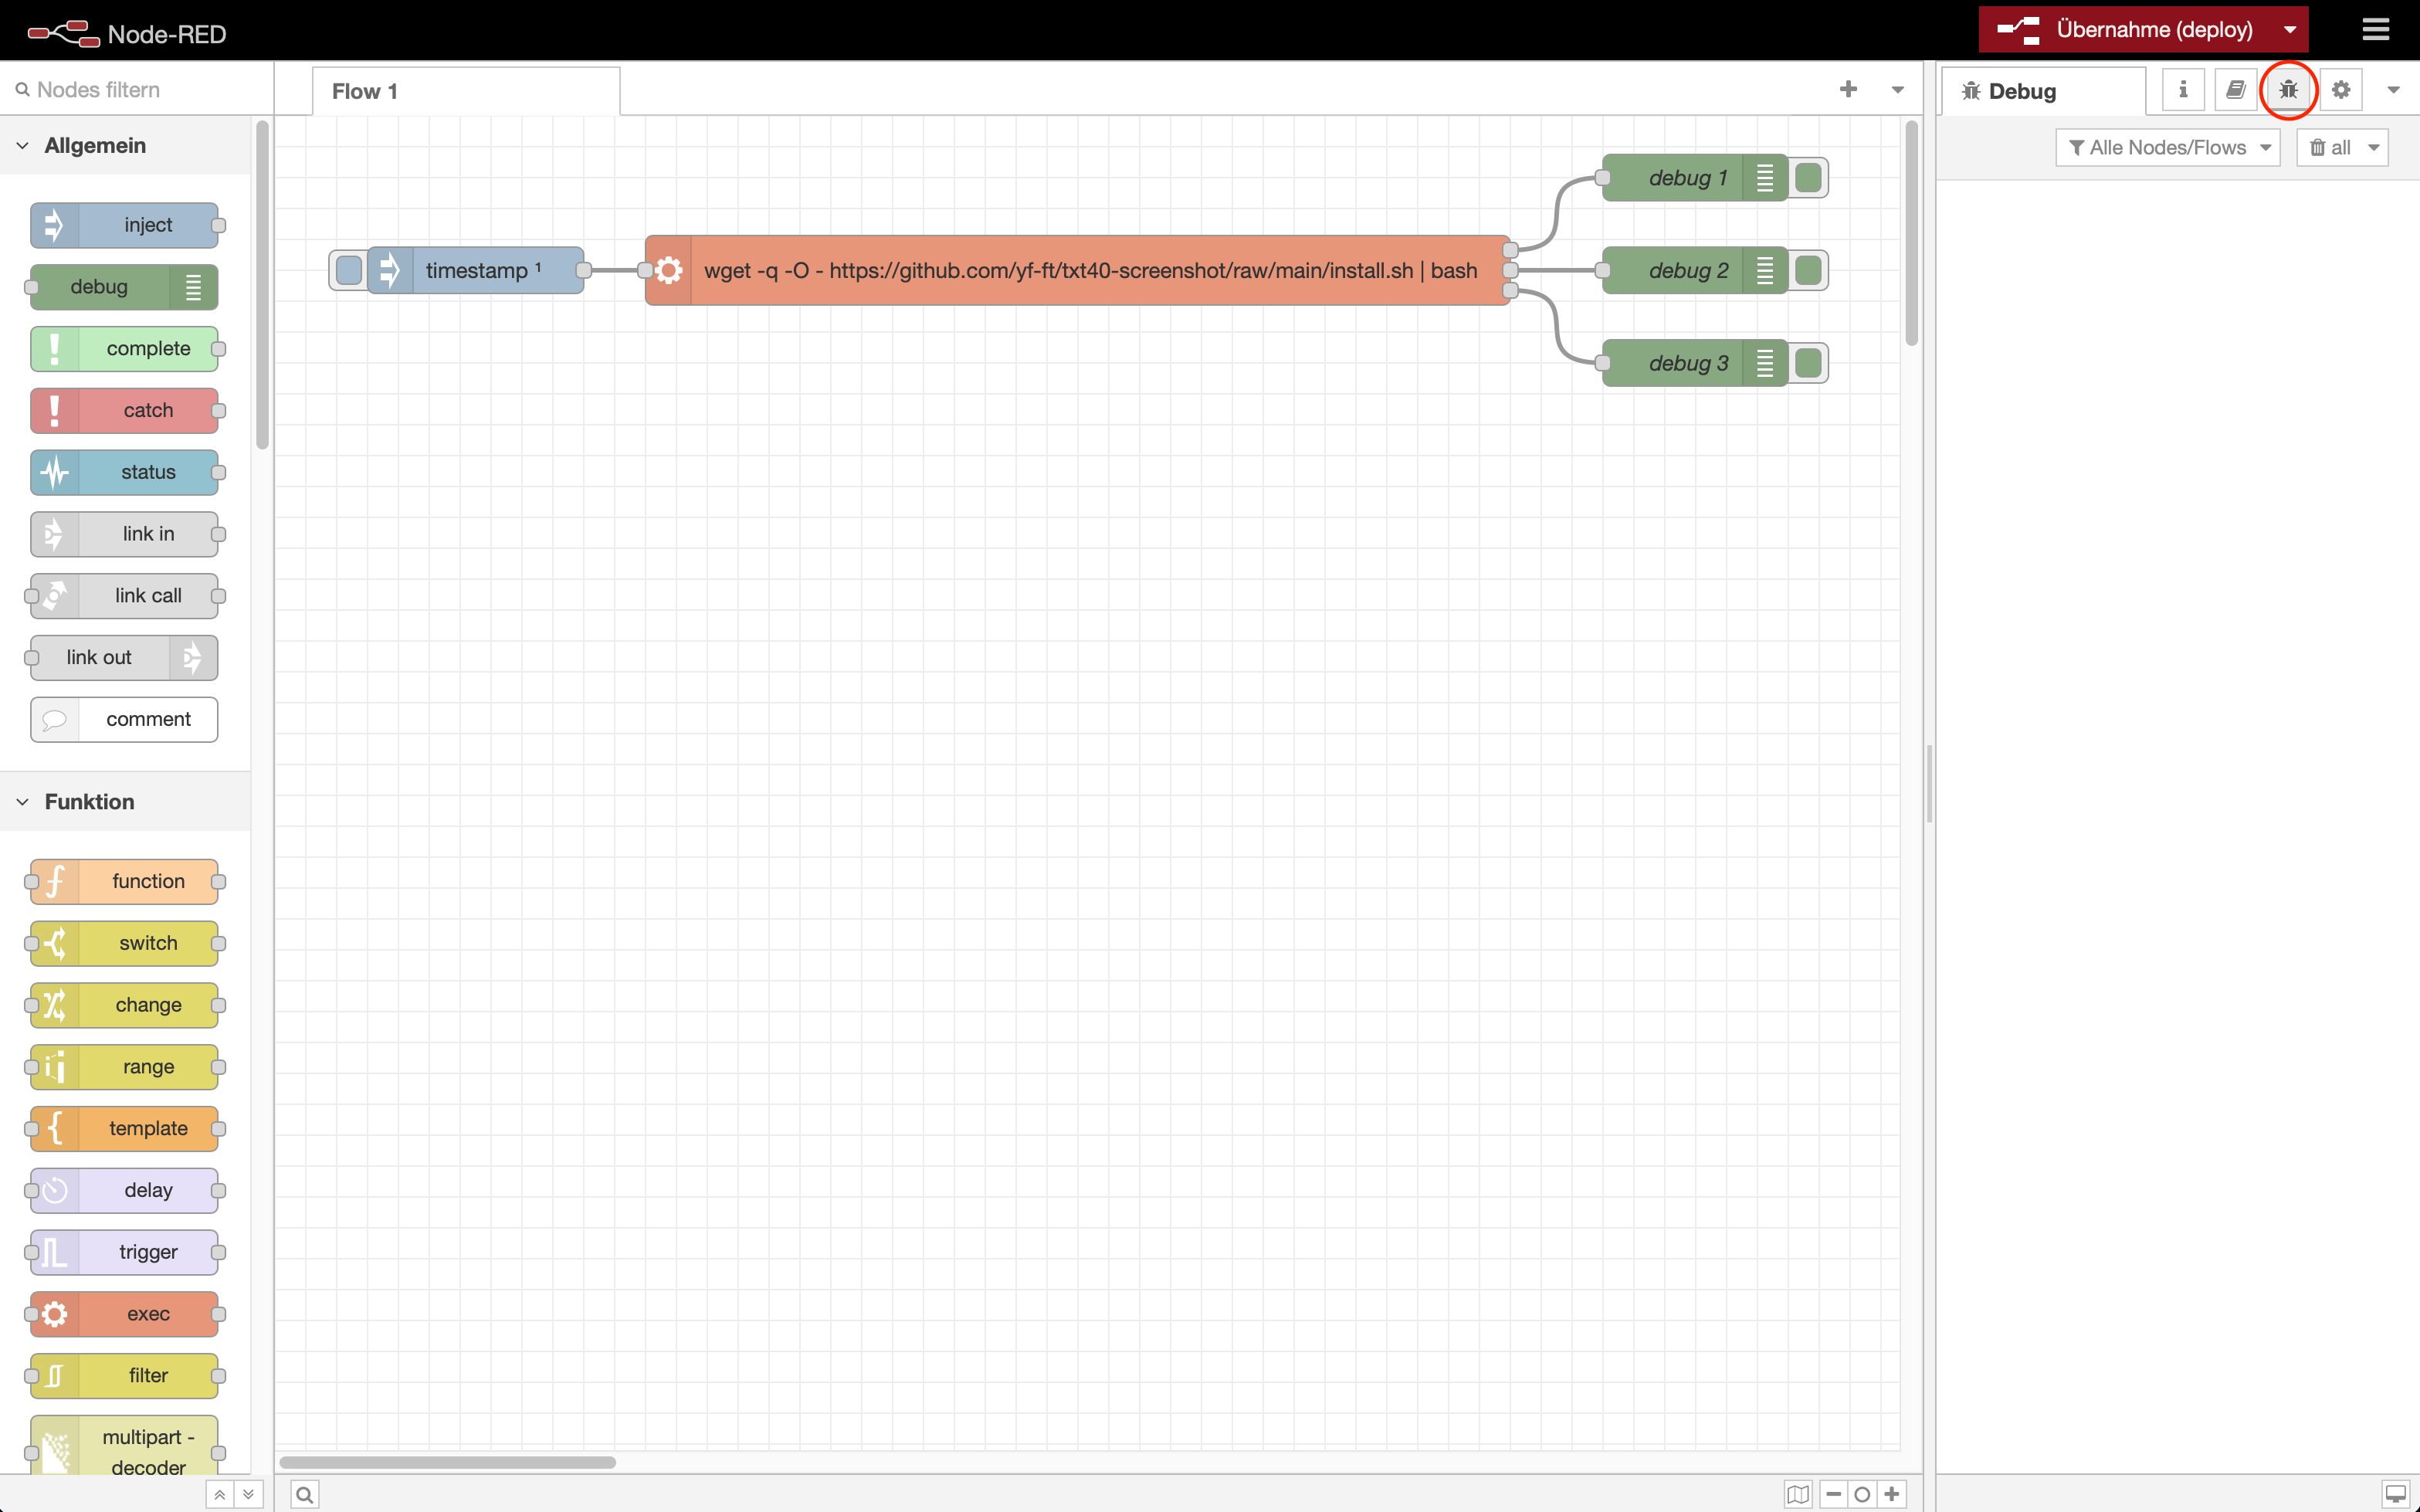Select the debug node in palette
Image resolution: width=2420 pixels, height=1512 pixels.
[x=124, y=287]
